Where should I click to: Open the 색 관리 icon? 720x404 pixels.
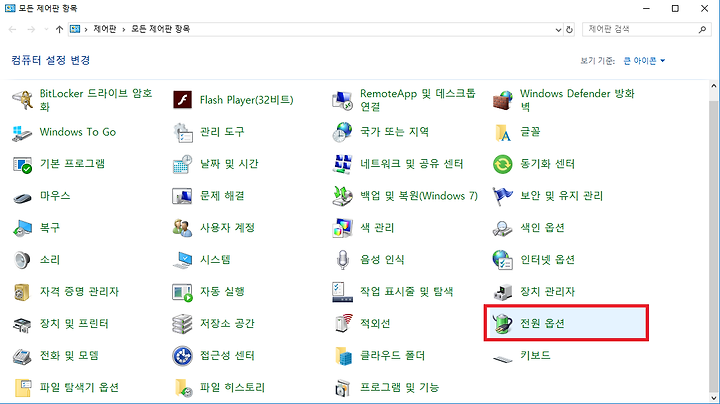[342, 228]
